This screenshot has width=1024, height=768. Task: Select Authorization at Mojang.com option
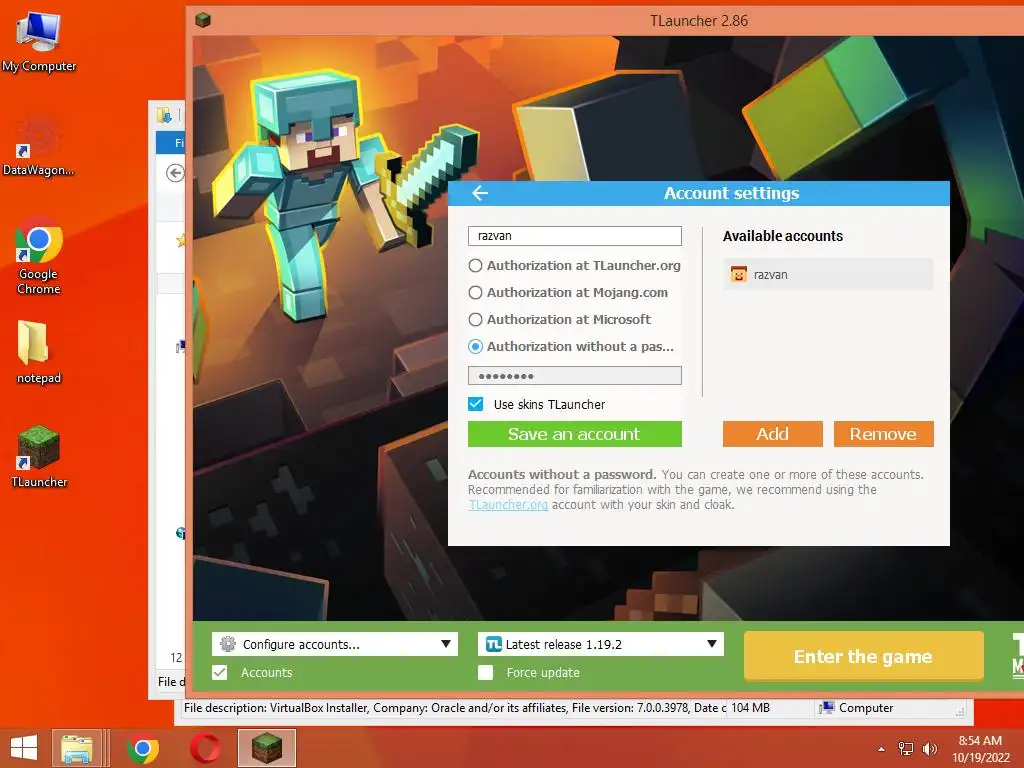pyautogui.click(x=568, y=293)
